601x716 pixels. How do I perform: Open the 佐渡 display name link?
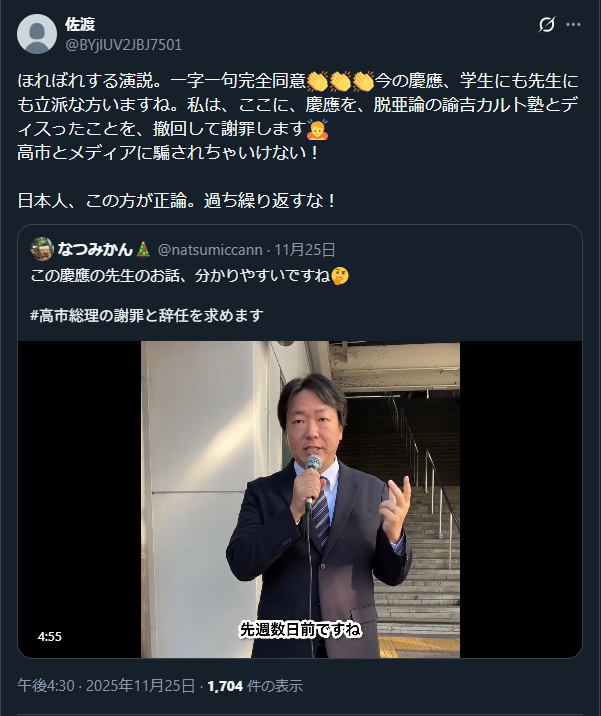pyautogui.click(x=80, y=24)
